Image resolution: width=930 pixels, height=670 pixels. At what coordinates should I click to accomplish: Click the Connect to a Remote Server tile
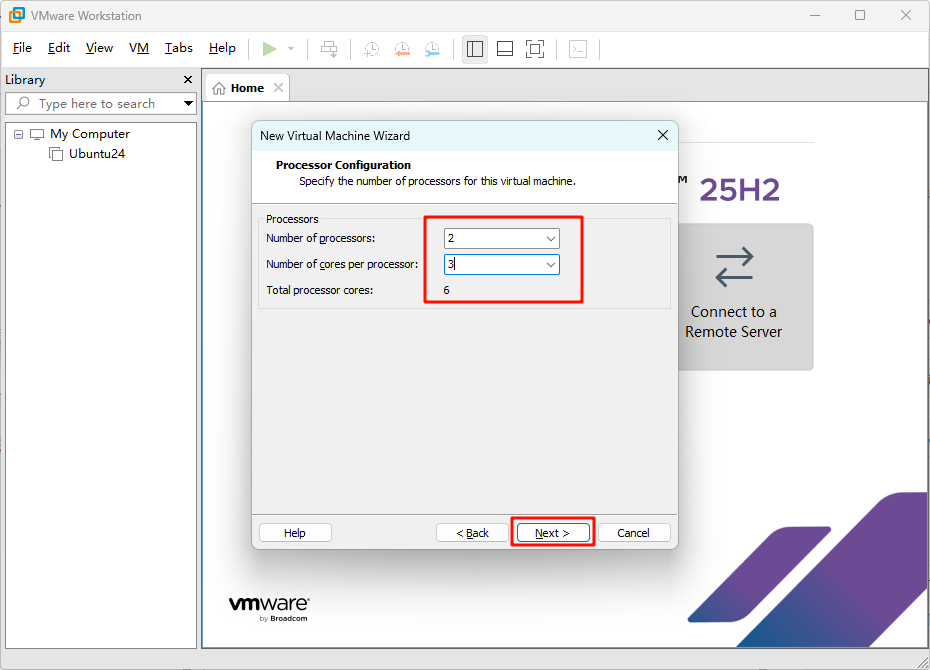tap(744, 297)
